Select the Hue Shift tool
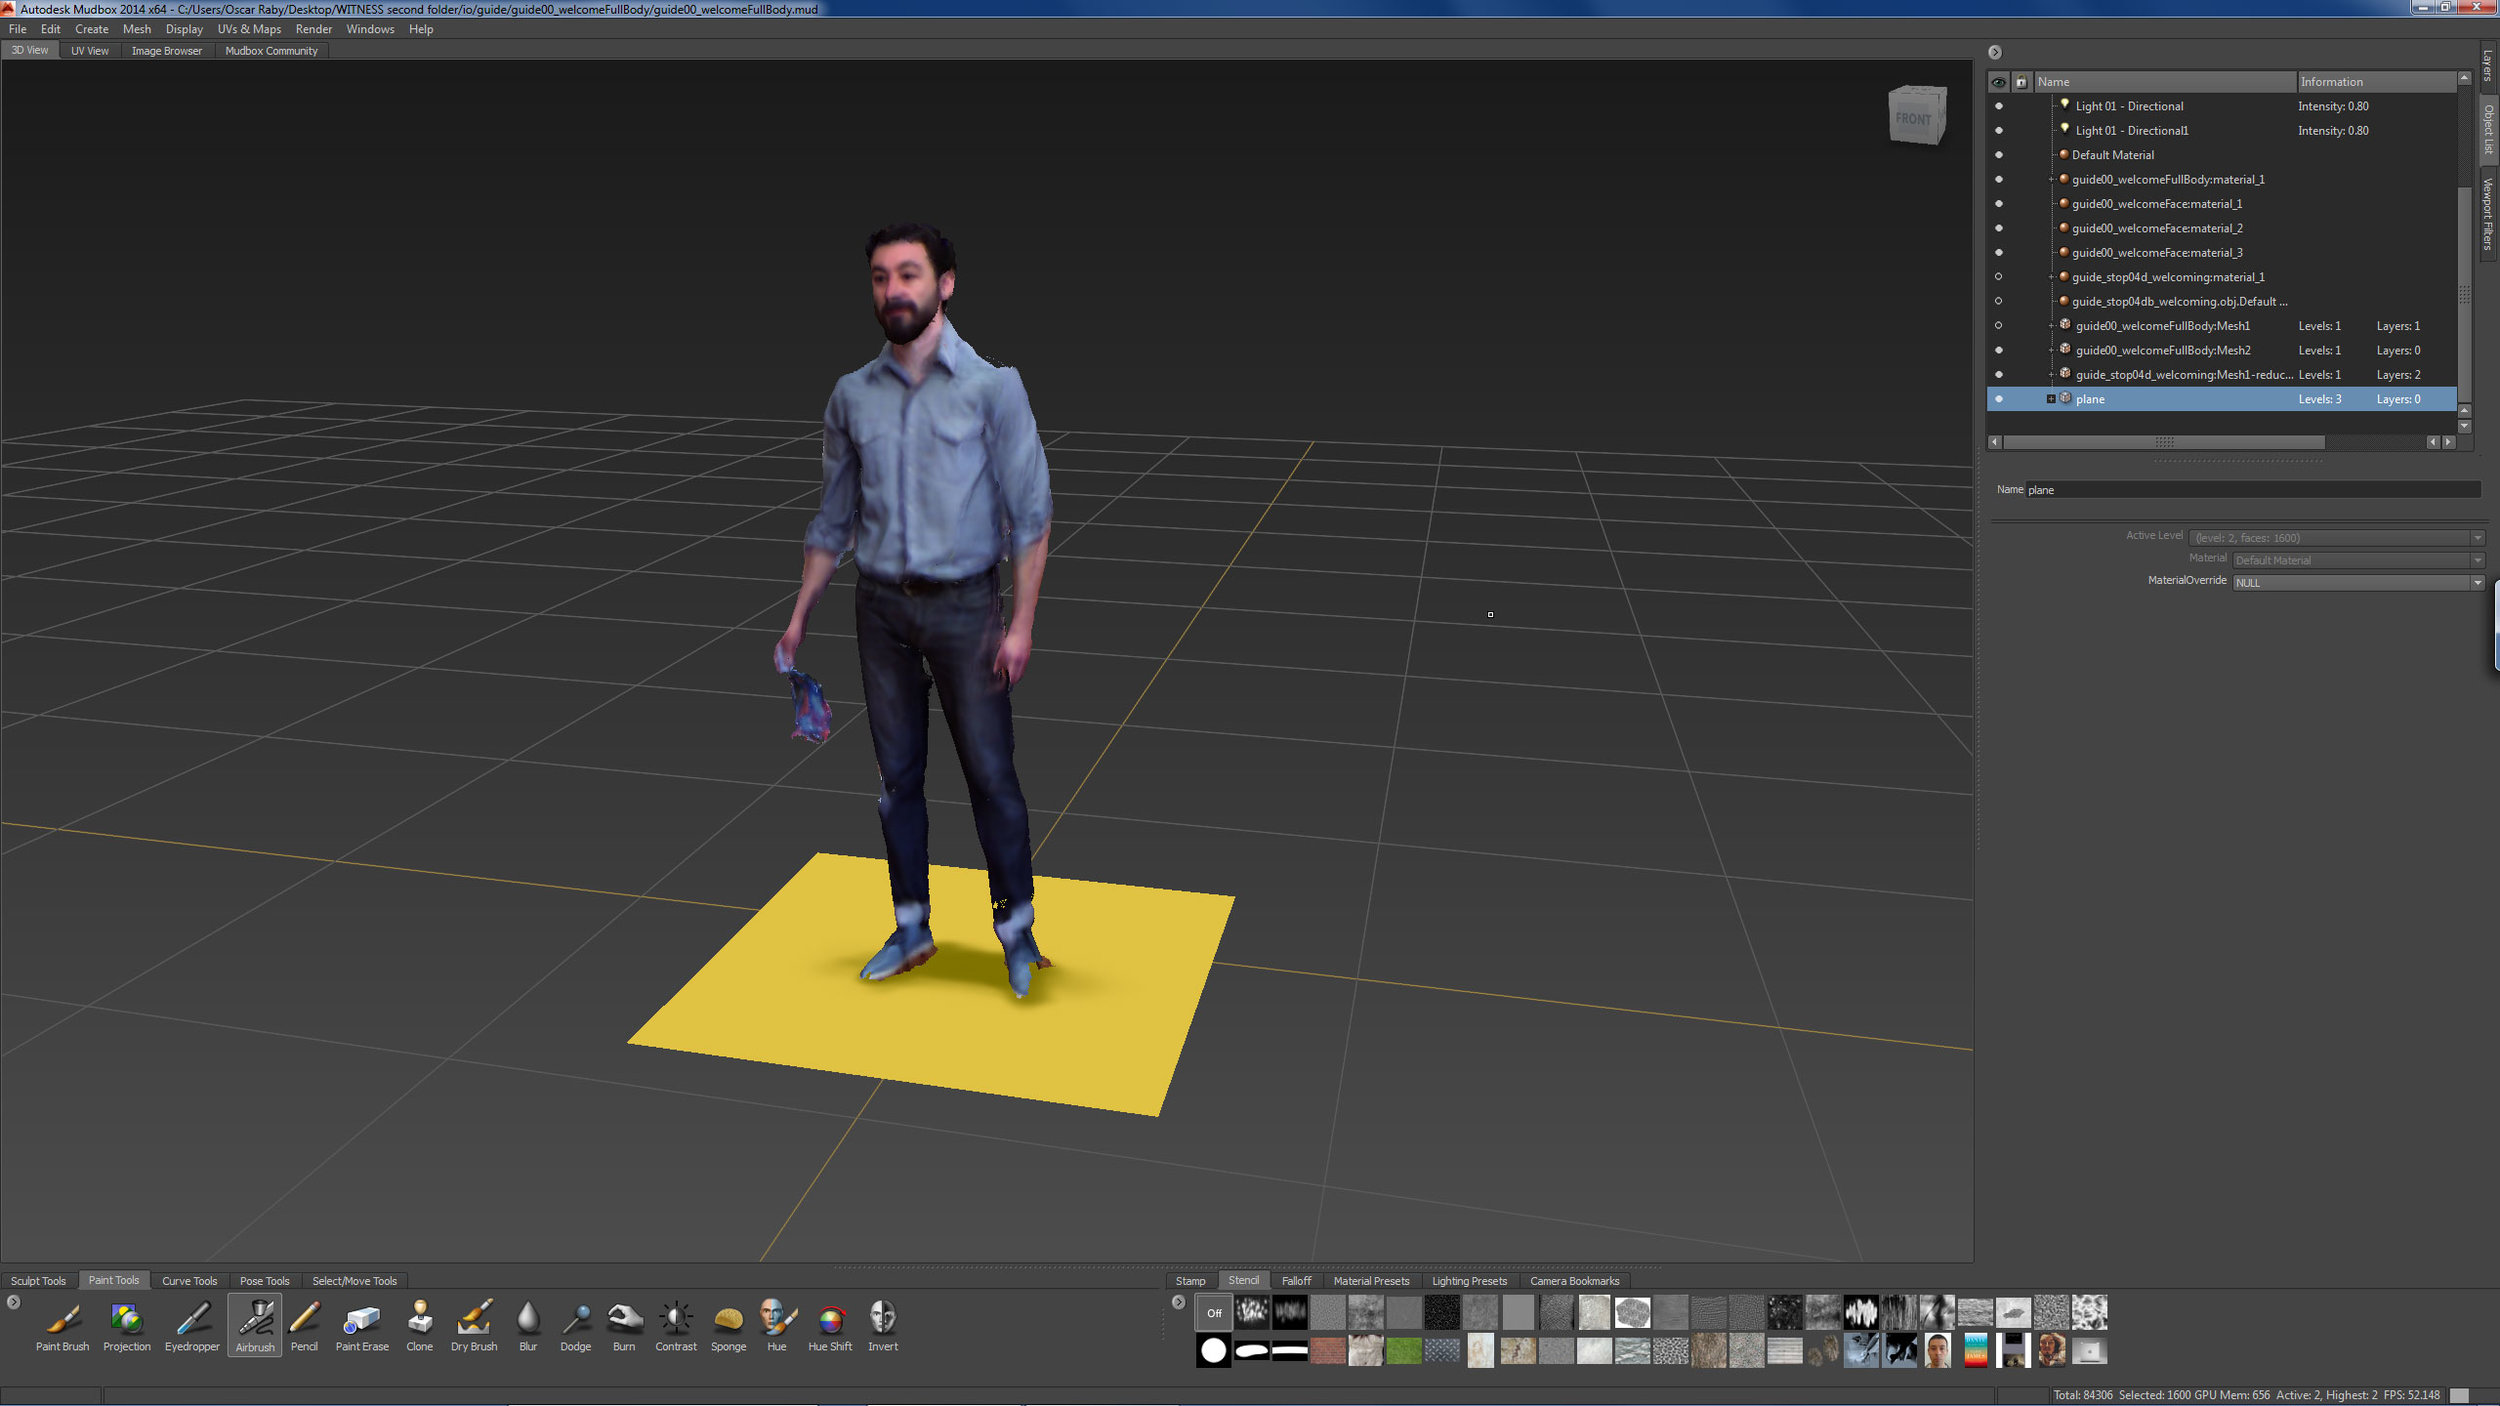 [x=830, y=1326]
